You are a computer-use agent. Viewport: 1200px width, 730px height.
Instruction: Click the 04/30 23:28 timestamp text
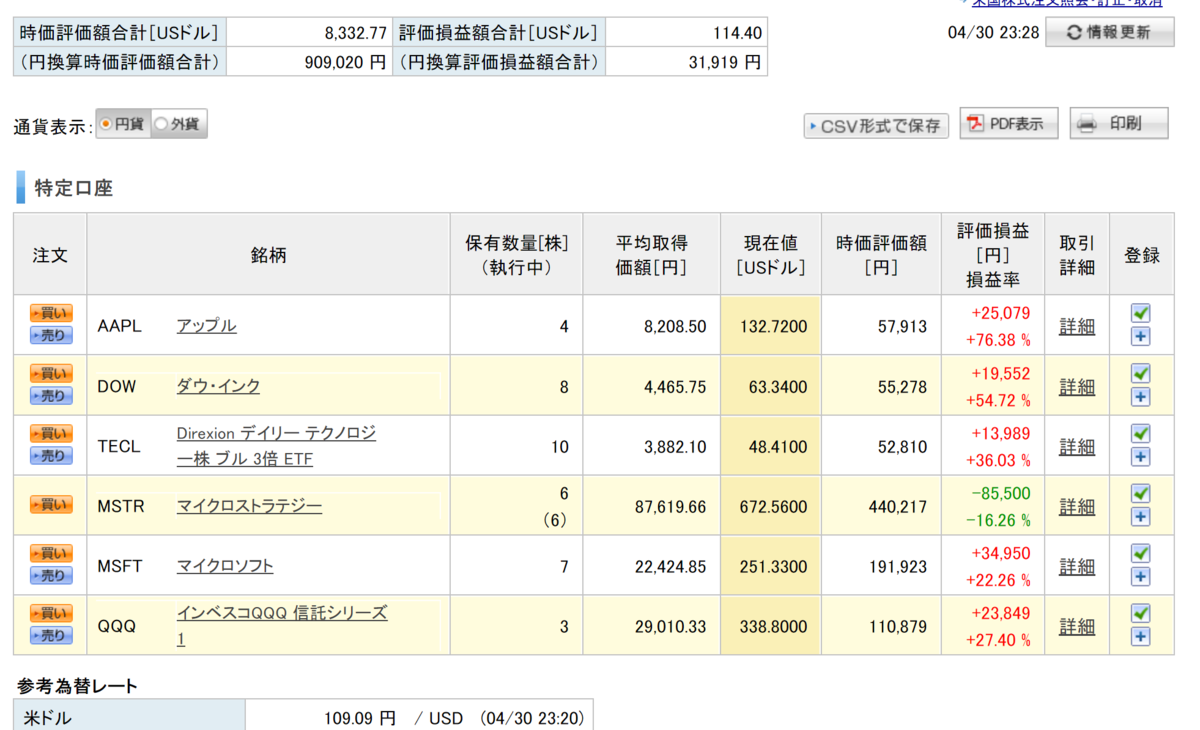[993, 33]
